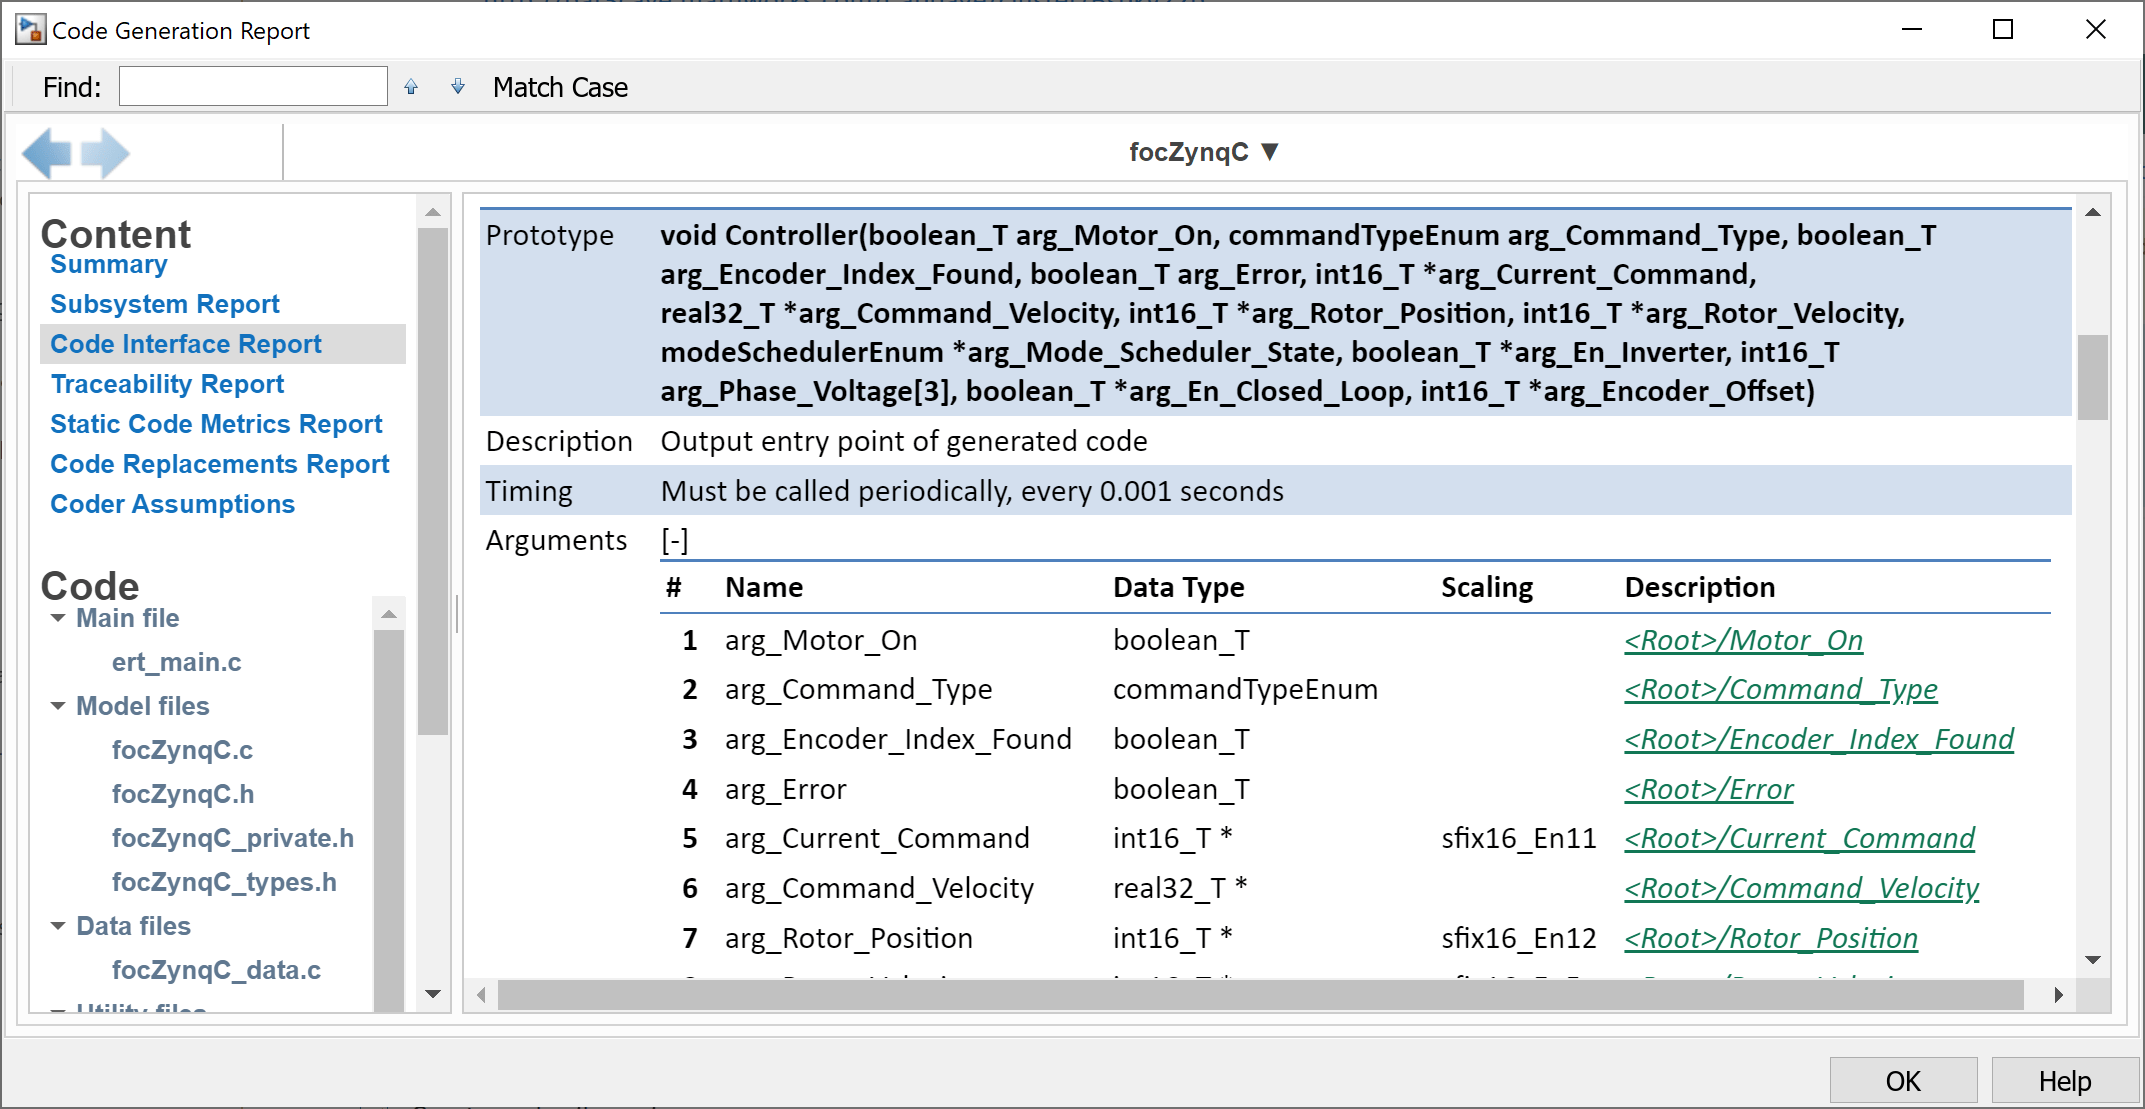Collapse the Main file tree group

point(58,619)
